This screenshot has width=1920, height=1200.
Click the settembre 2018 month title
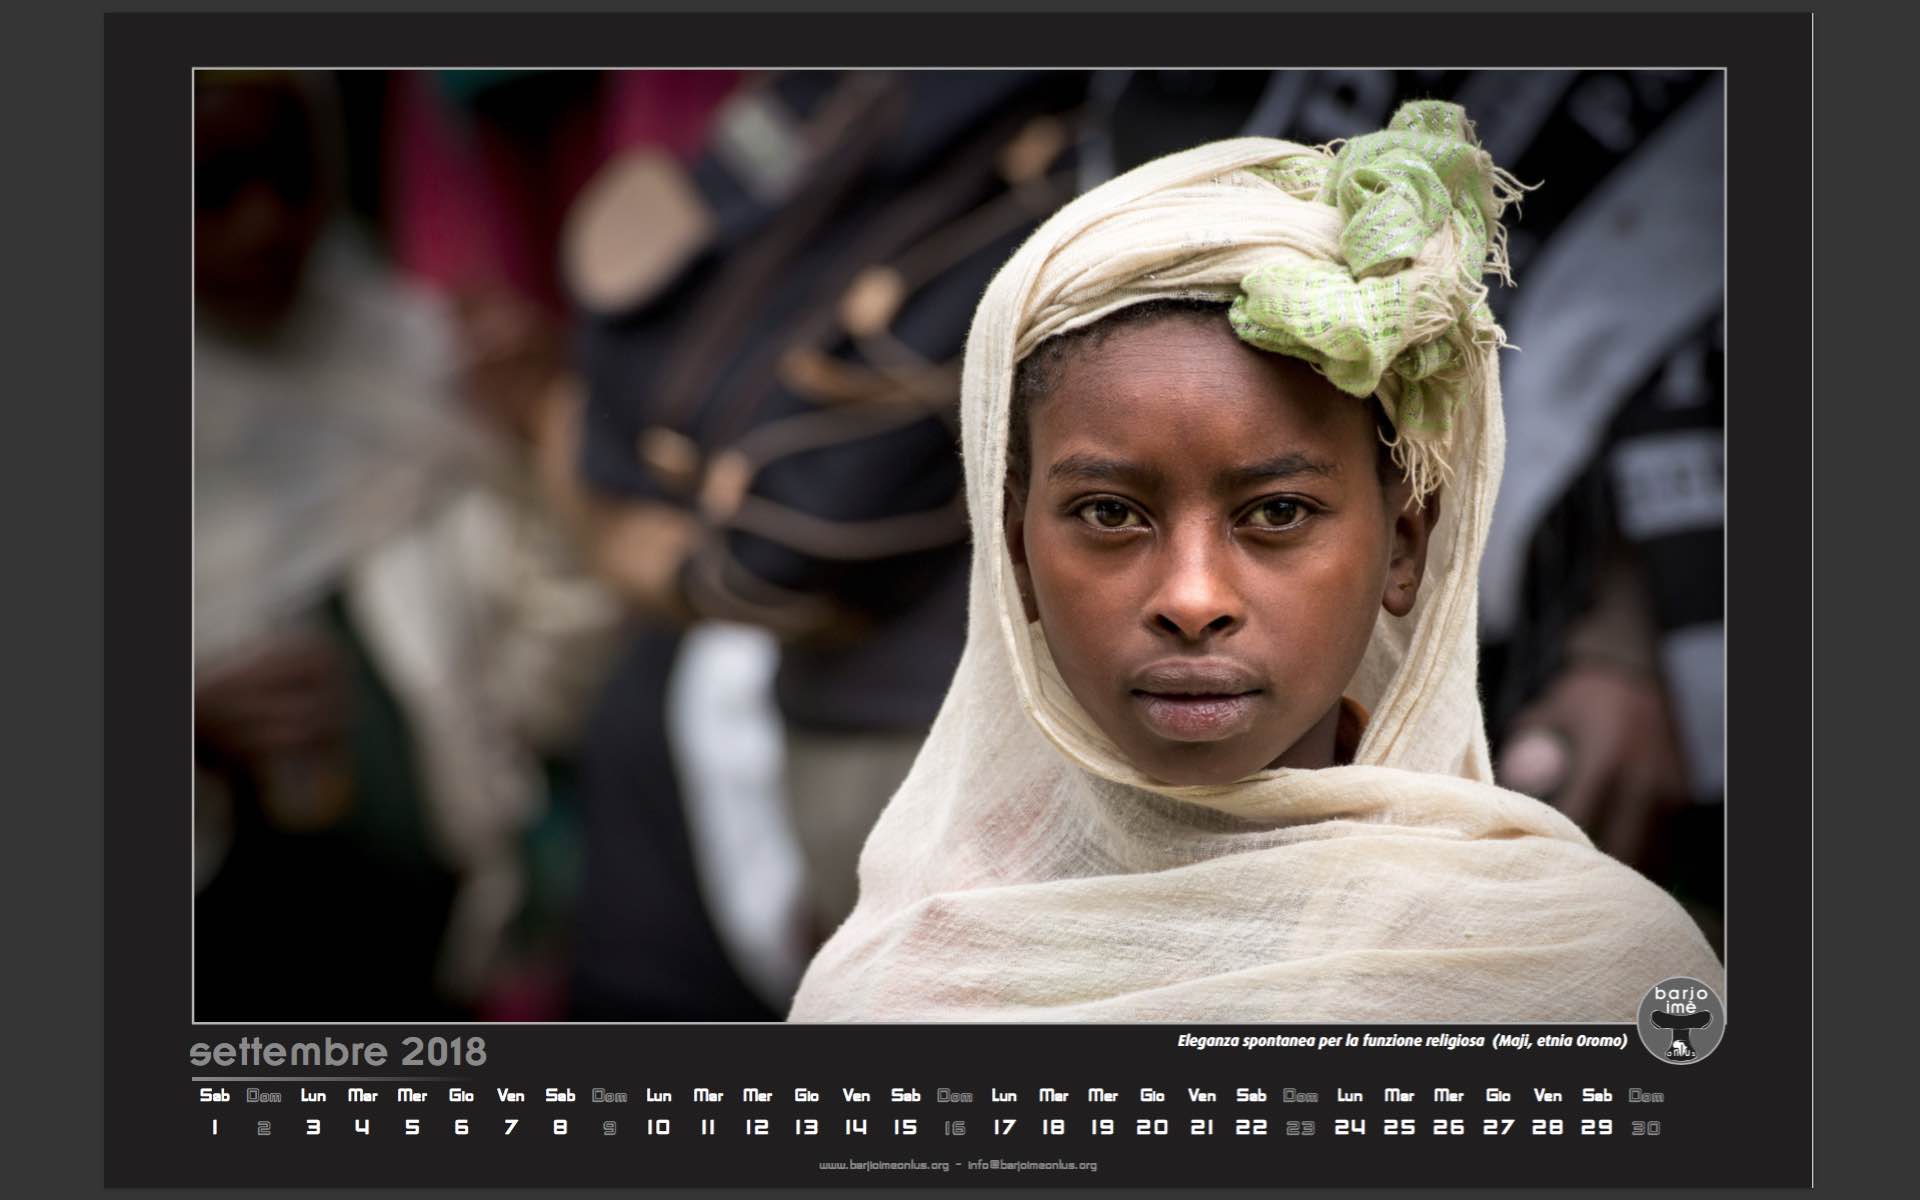tap(338, 1052)
